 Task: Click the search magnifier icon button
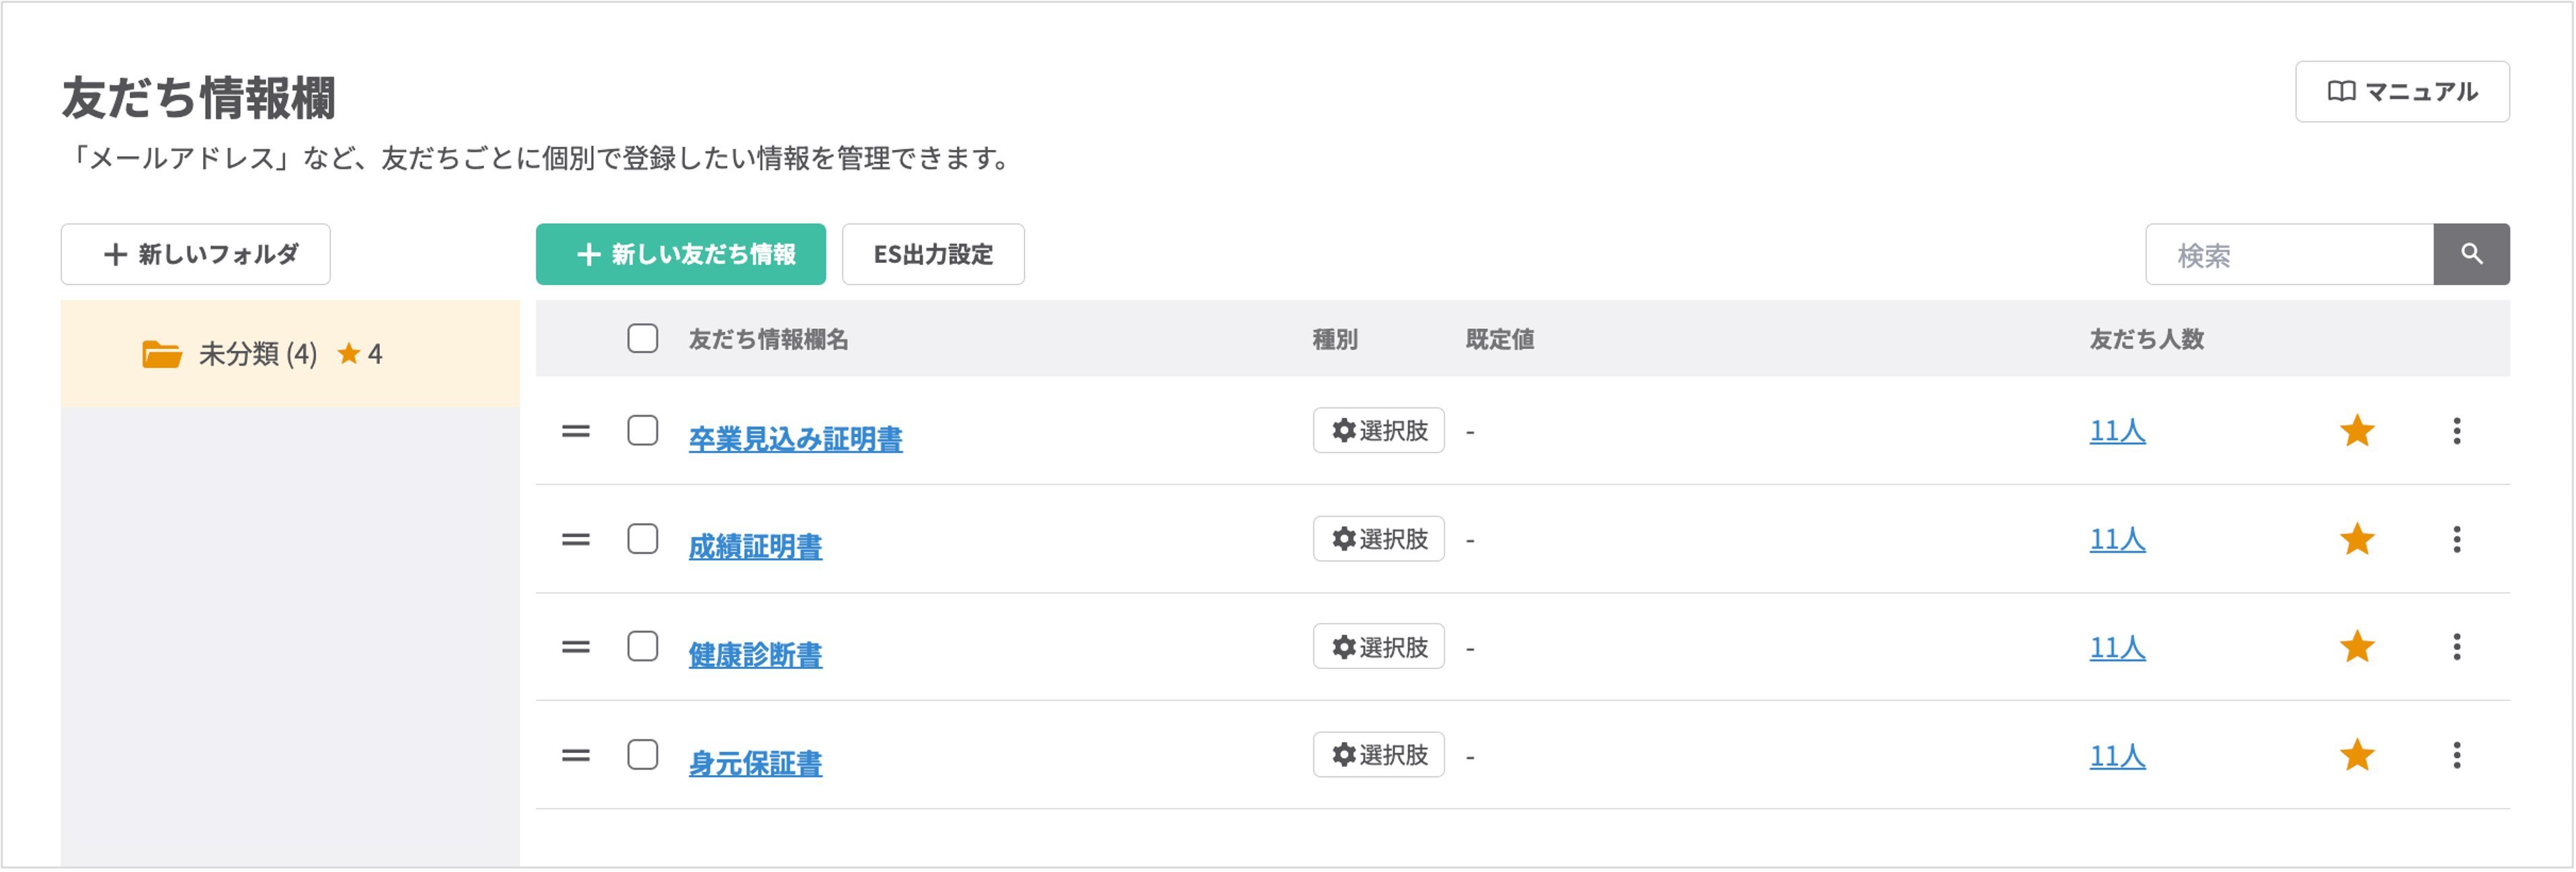(x=2471, y=254)
